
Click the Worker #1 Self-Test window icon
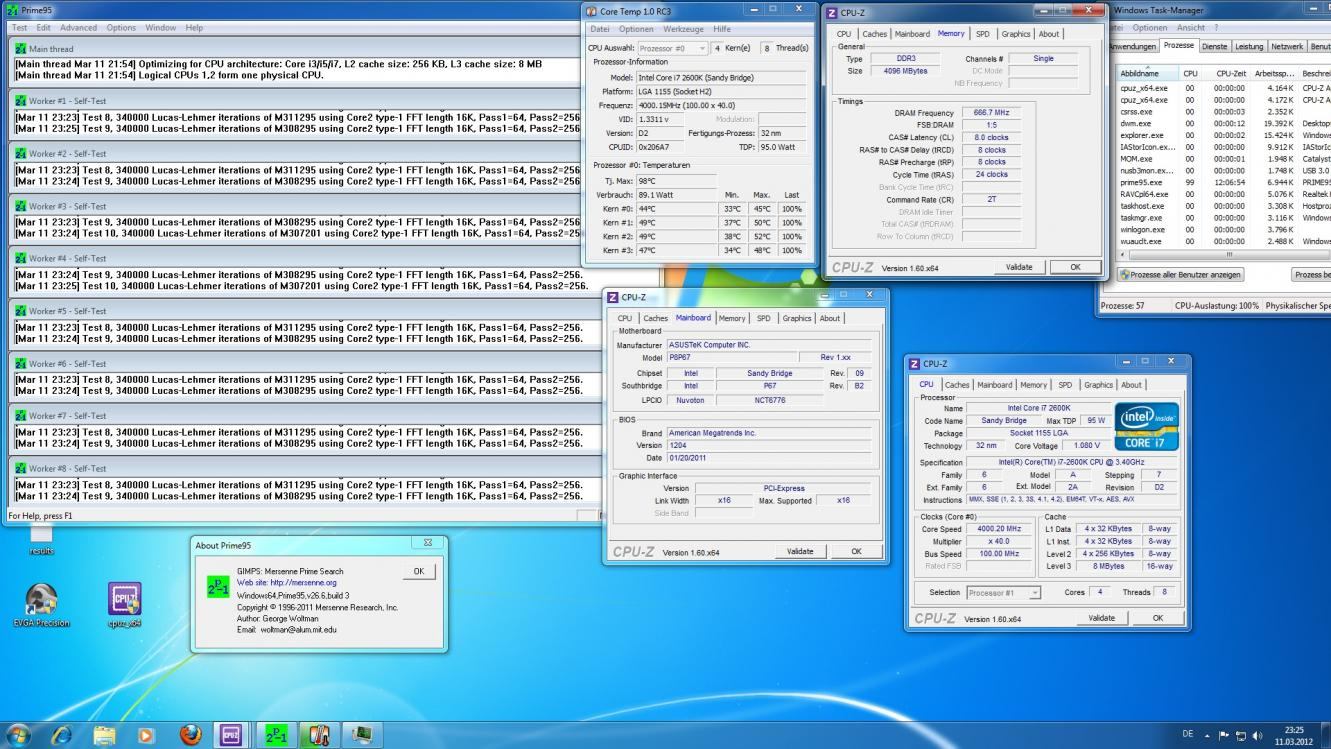(x=21, y=101)
